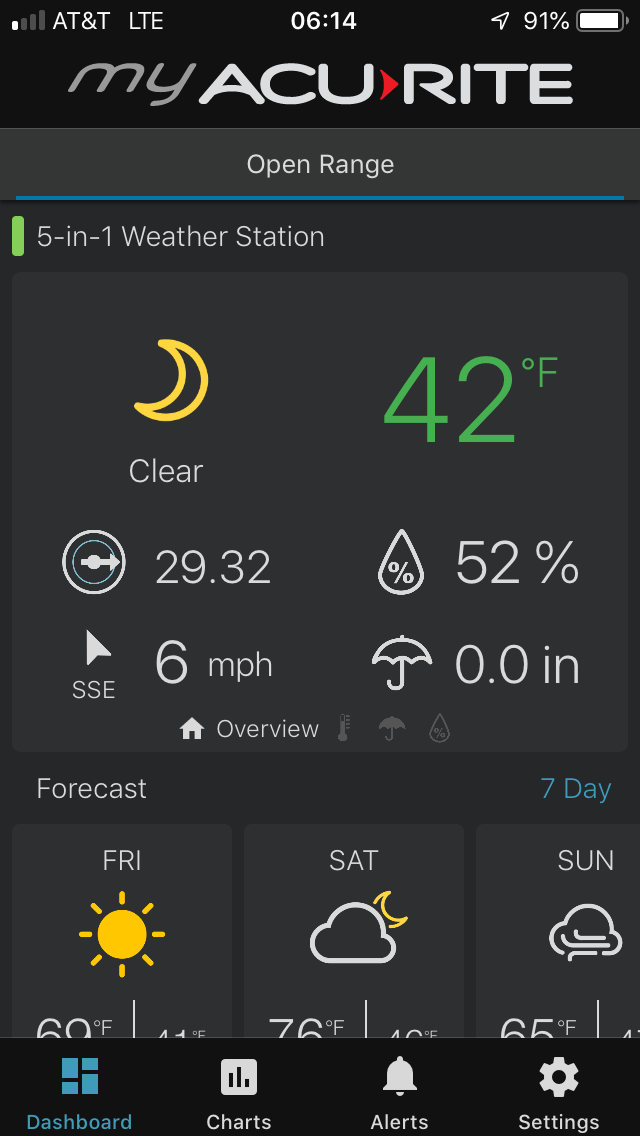Screen dimensions: 640x1136
Task: Tap the crescent moon Clear condition icon
Action: 172,380
